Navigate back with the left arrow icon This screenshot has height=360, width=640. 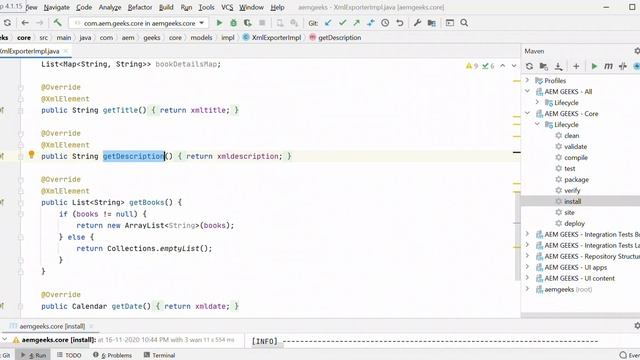(25, 23)
